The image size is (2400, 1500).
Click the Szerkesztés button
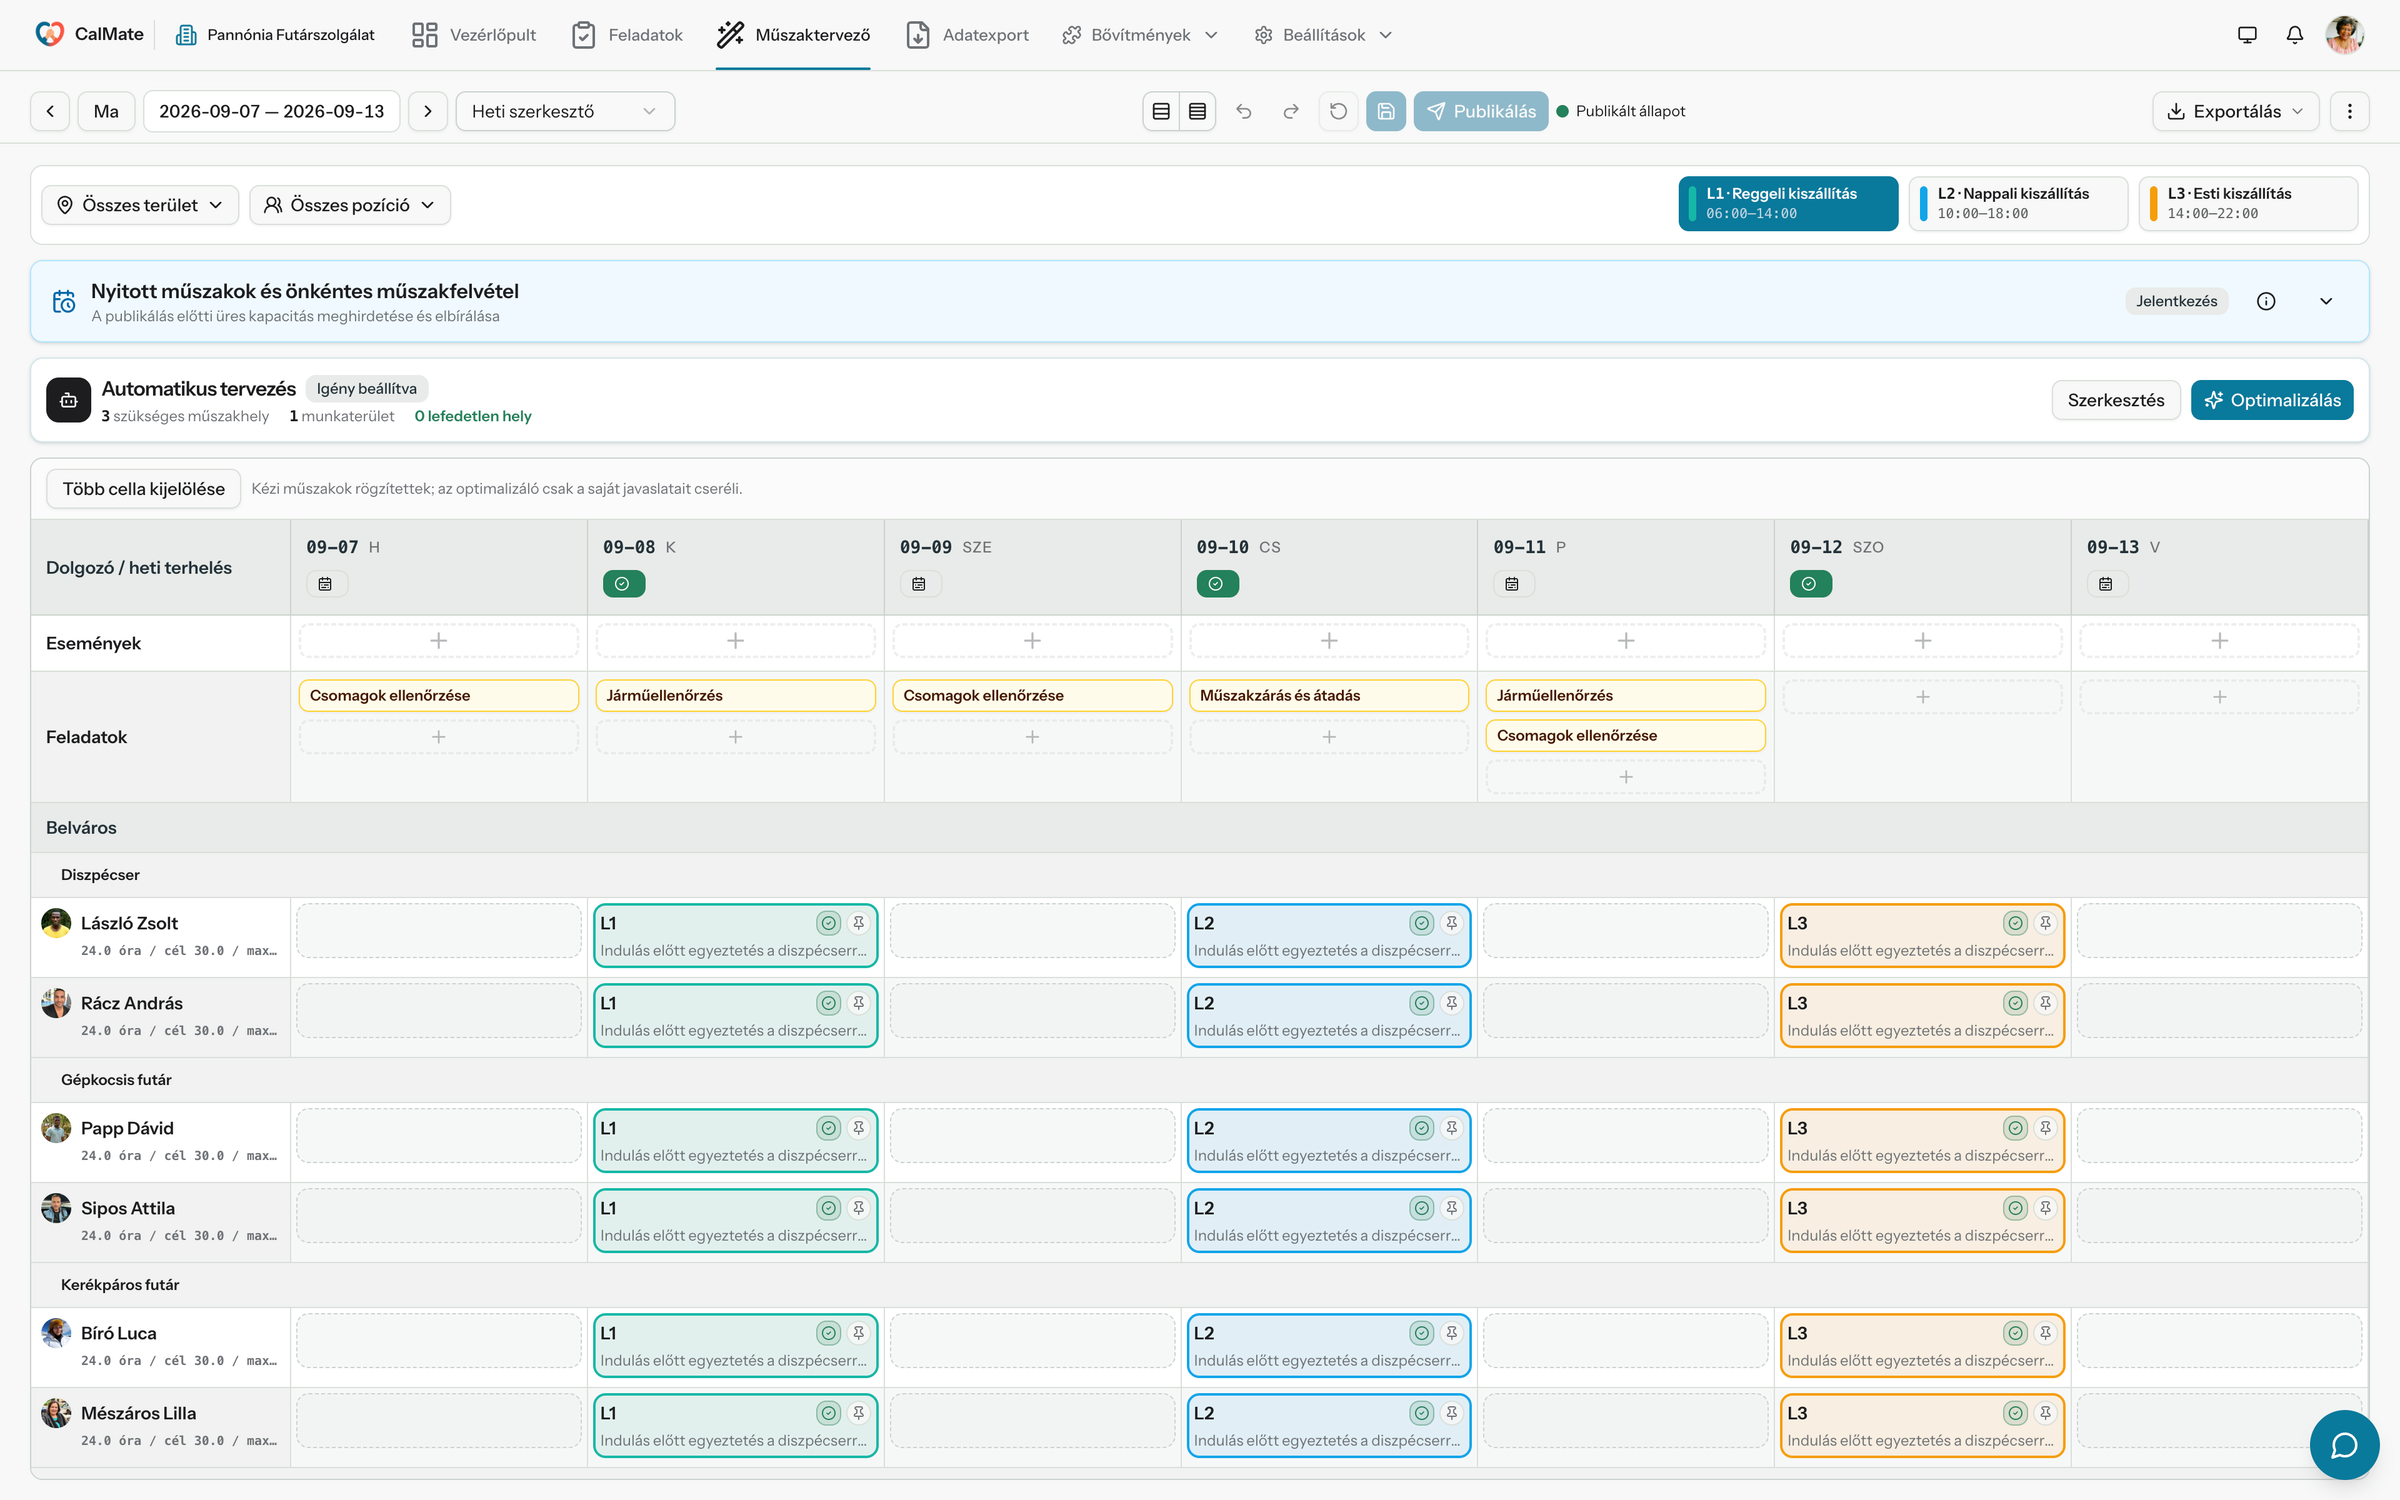tap(2116, 400)
